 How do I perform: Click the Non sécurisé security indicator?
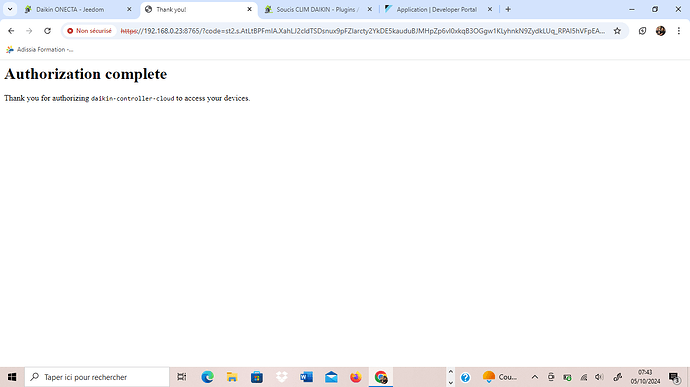point(90,31)
